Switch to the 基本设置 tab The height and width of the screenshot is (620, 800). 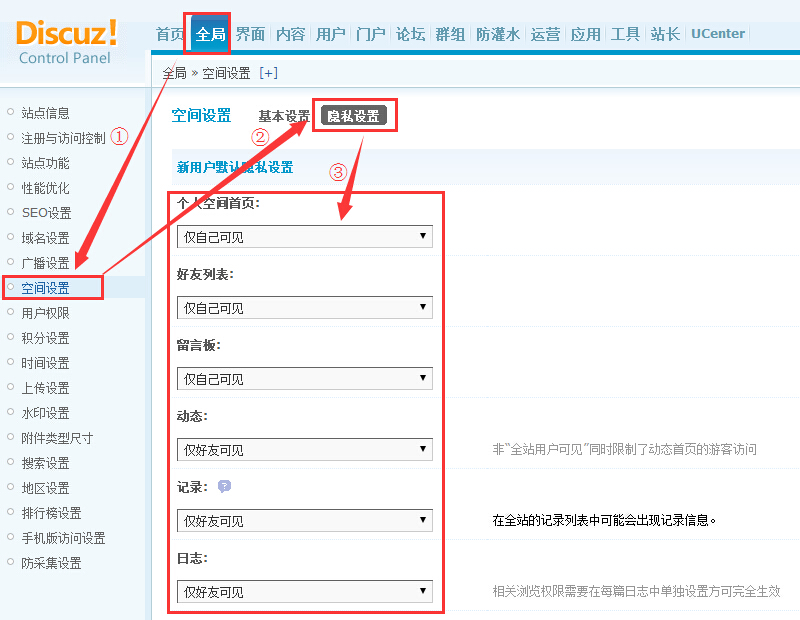284,116
